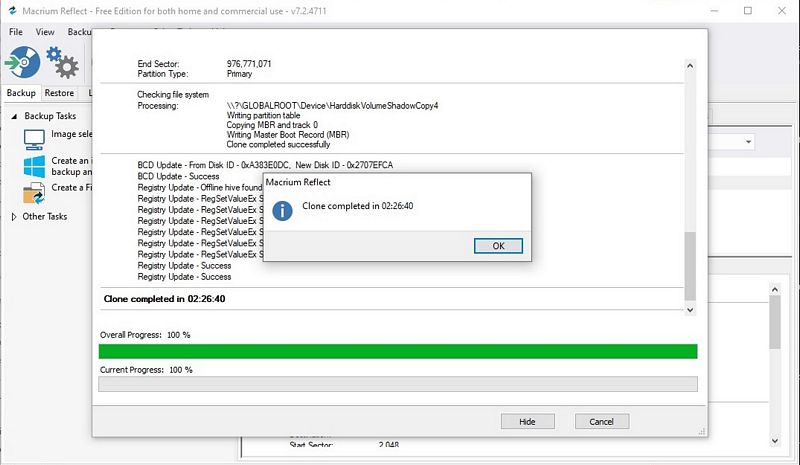Click the blue info icon in the dialog
800x465 pixels.
click(x=282, y=211)
